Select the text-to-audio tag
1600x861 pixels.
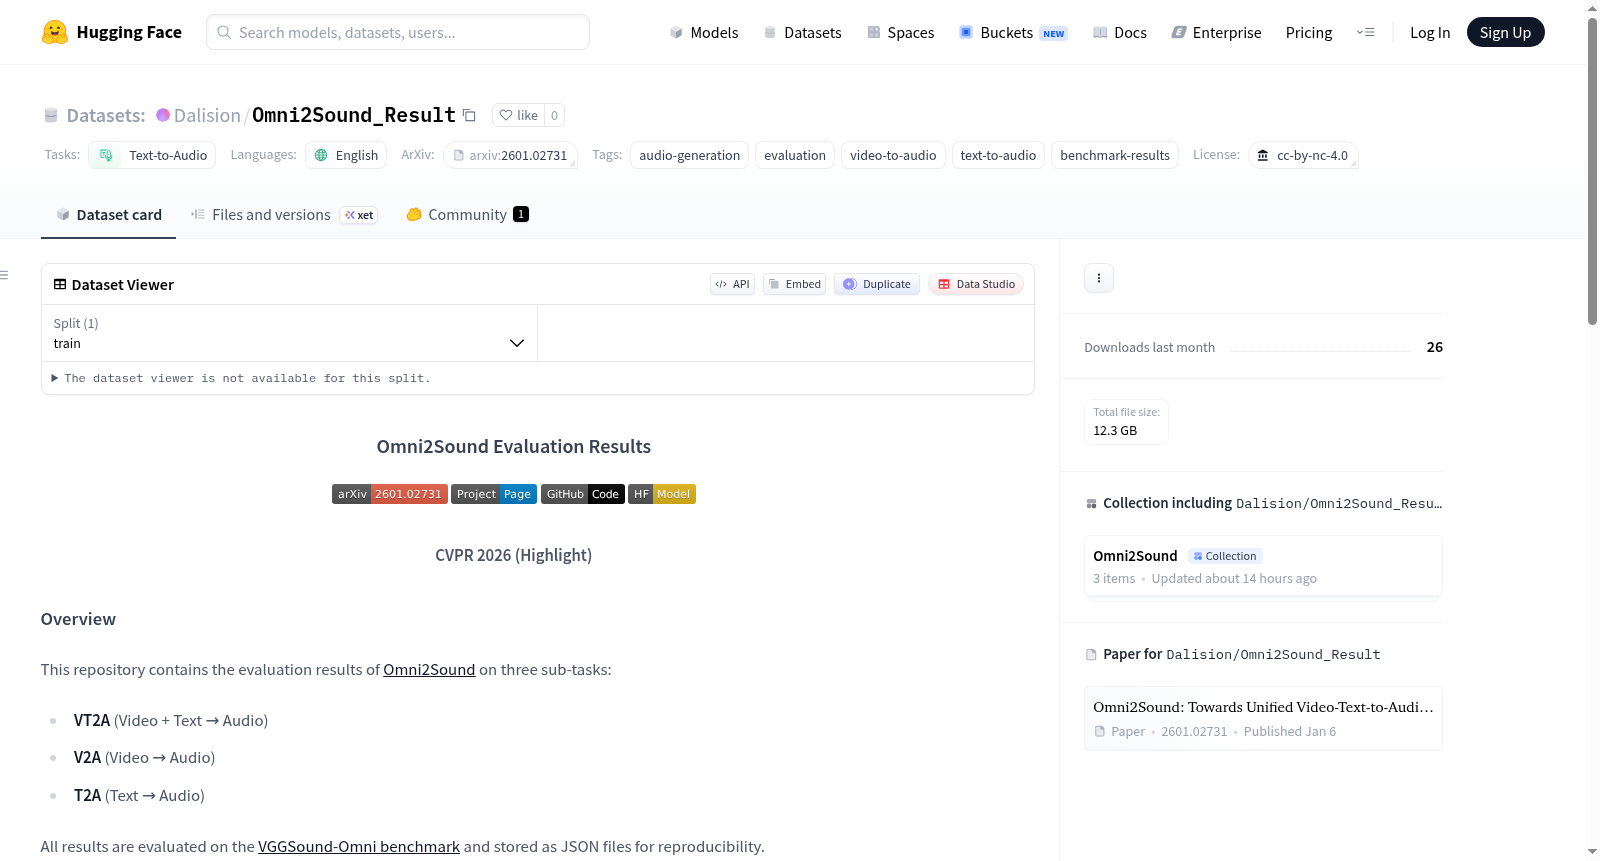998,155
